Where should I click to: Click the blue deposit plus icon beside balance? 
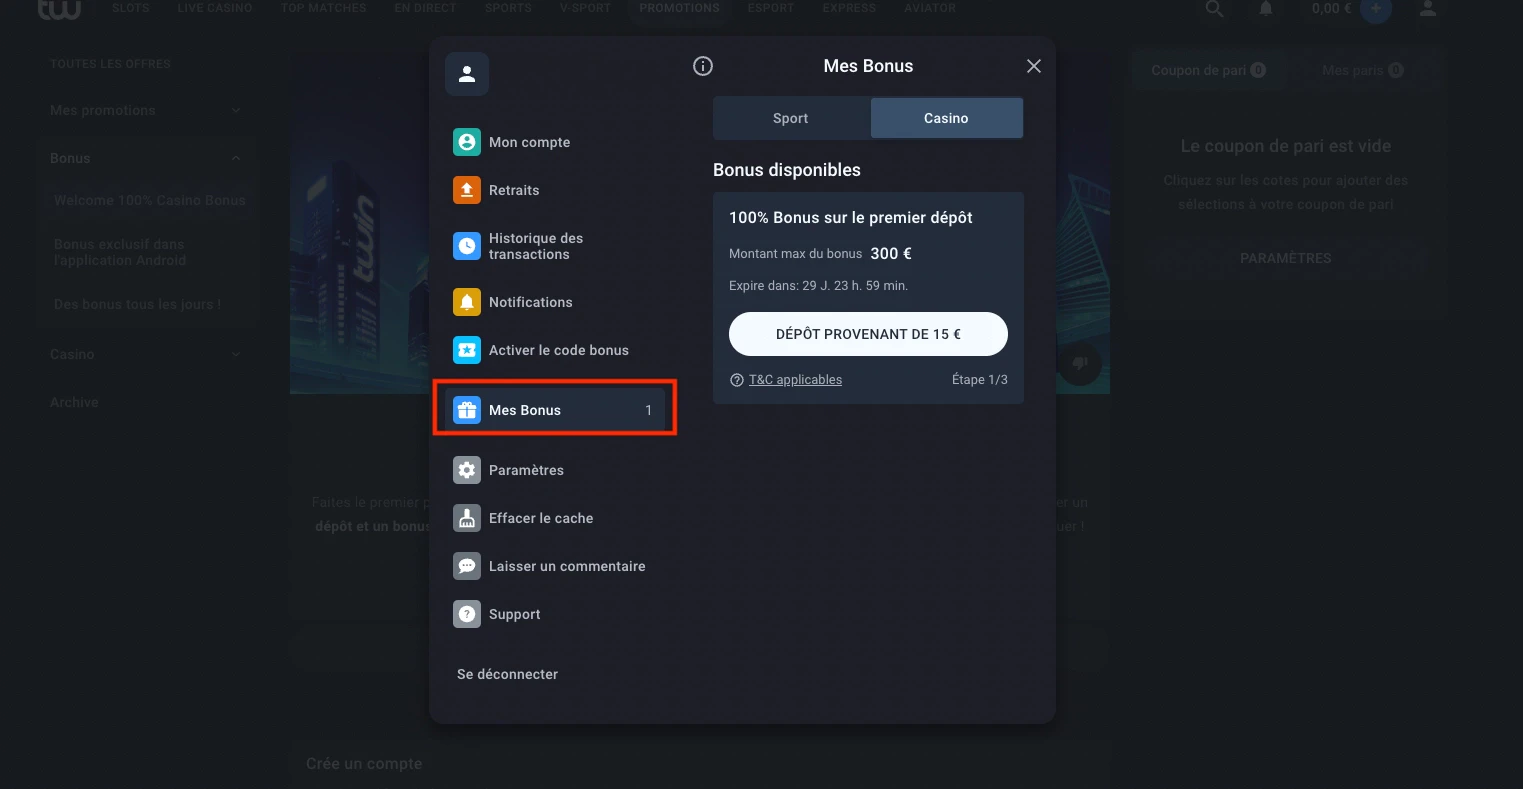1376,9
